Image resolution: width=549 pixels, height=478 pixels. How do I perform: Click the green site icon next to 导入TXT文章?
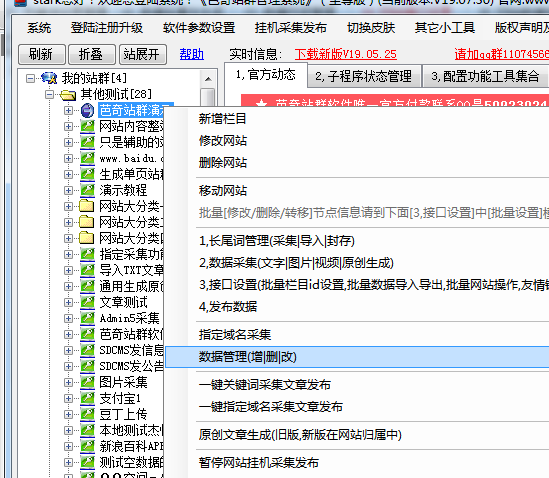[x=87, y=270]
